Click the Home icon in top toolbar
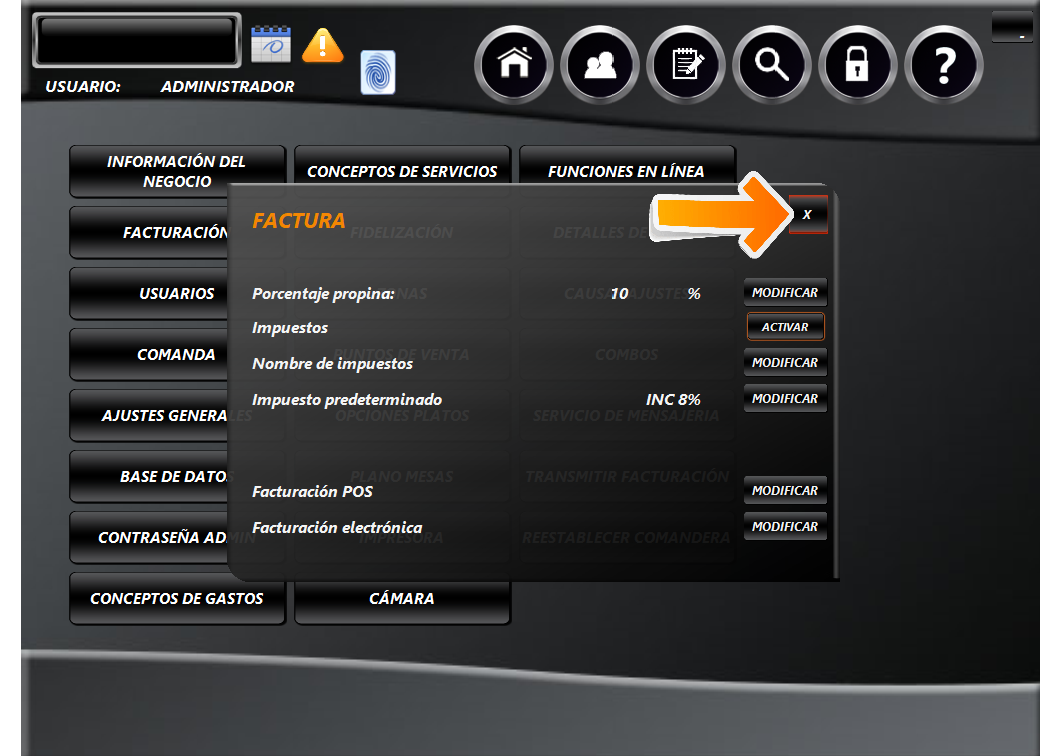This screenshot has width=1062, height=756. click(x=515, y=65)
